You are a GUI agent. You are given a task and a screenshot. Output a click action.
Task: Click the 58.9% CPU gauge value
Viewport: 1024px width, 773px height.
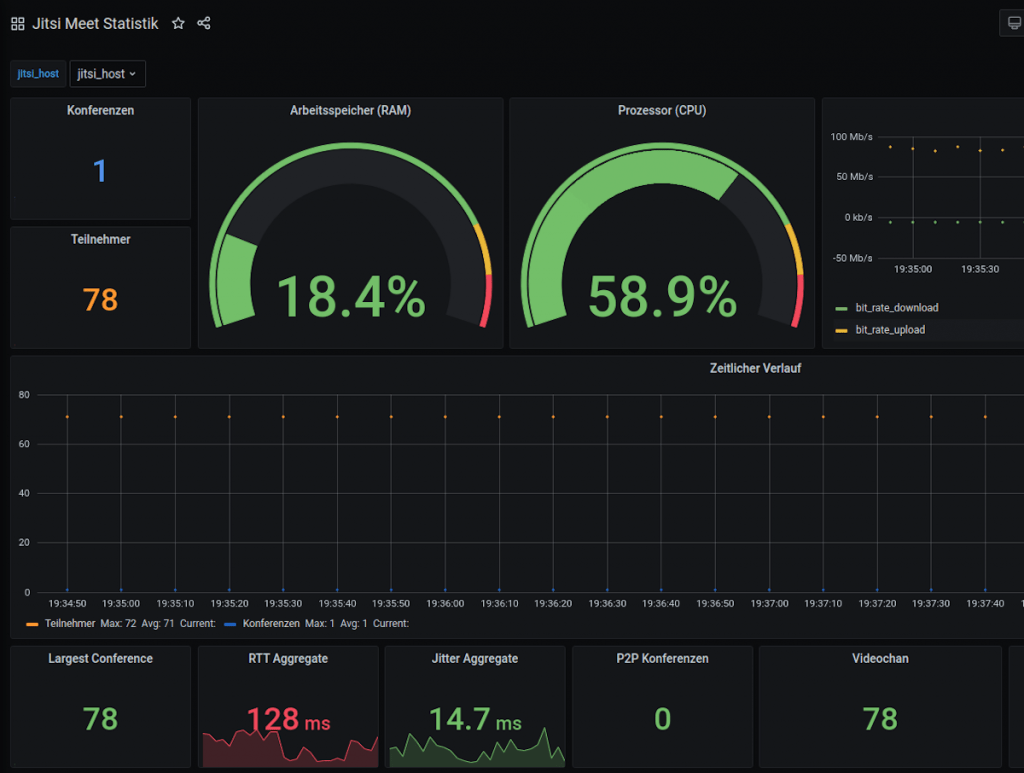[661, 297]
